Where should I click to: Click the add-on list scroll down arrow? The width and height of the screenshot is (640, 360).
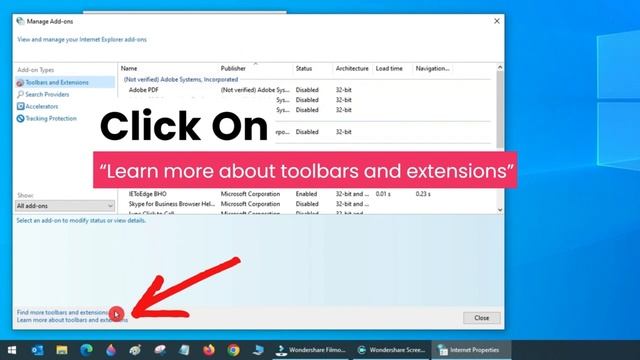click(500, 210)
